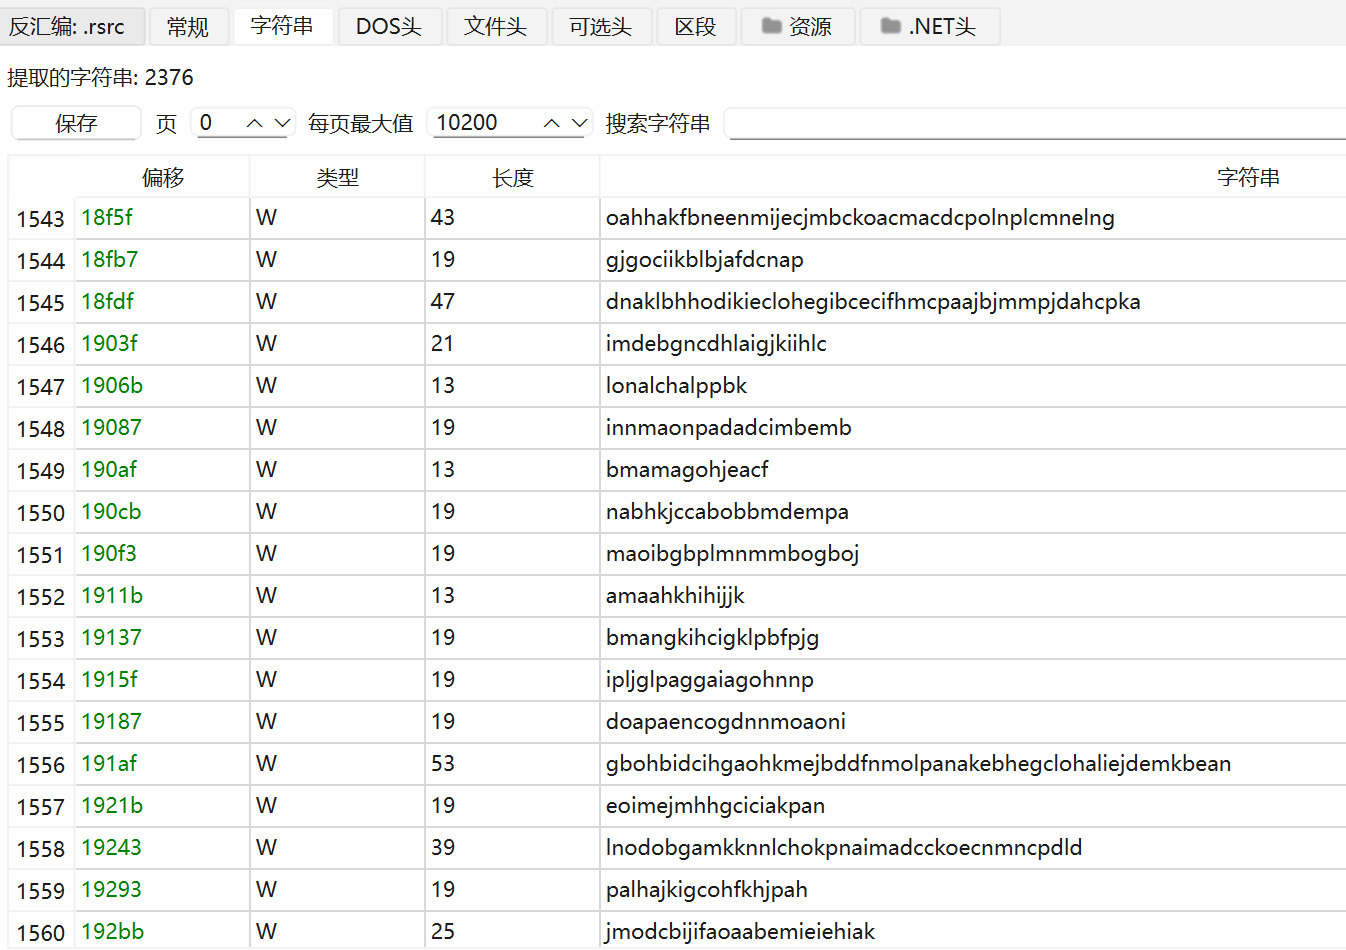This screenshot has width=1346, height=950.
Task: Sort by the 偏移 column header
Action: (x=163, y=177)
